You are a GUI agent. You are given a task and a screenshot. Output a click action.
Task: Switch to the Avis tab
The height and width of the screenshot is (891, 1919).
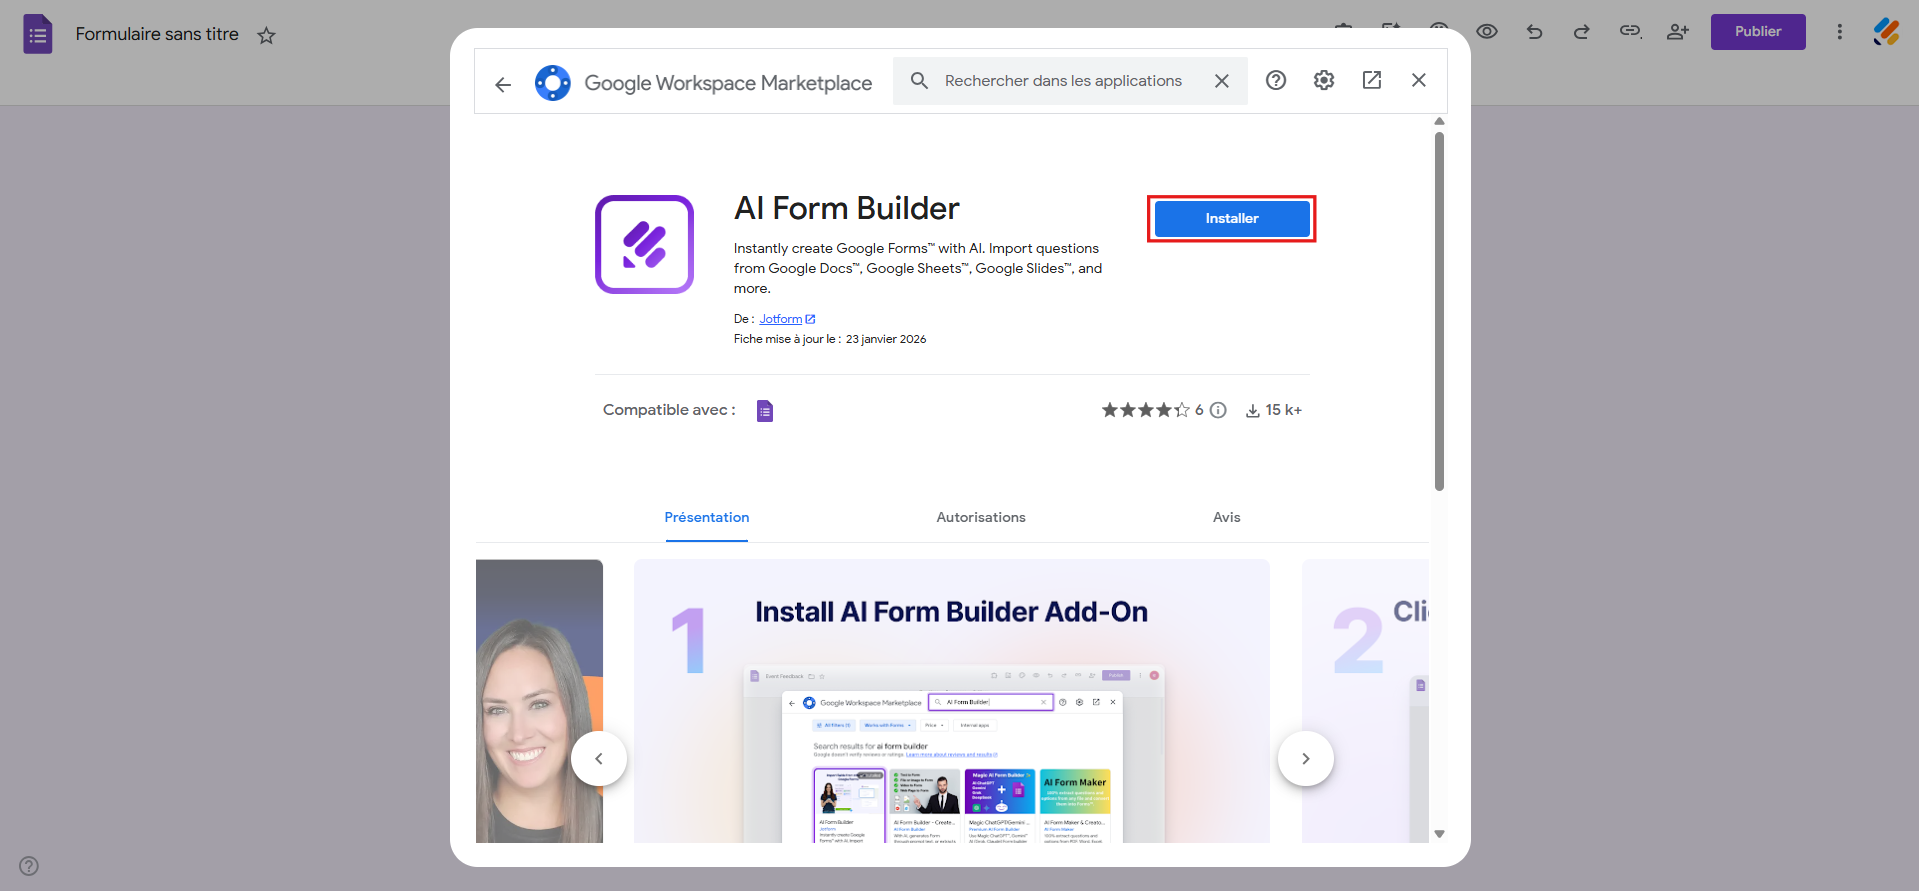(x=1227, y=517)
